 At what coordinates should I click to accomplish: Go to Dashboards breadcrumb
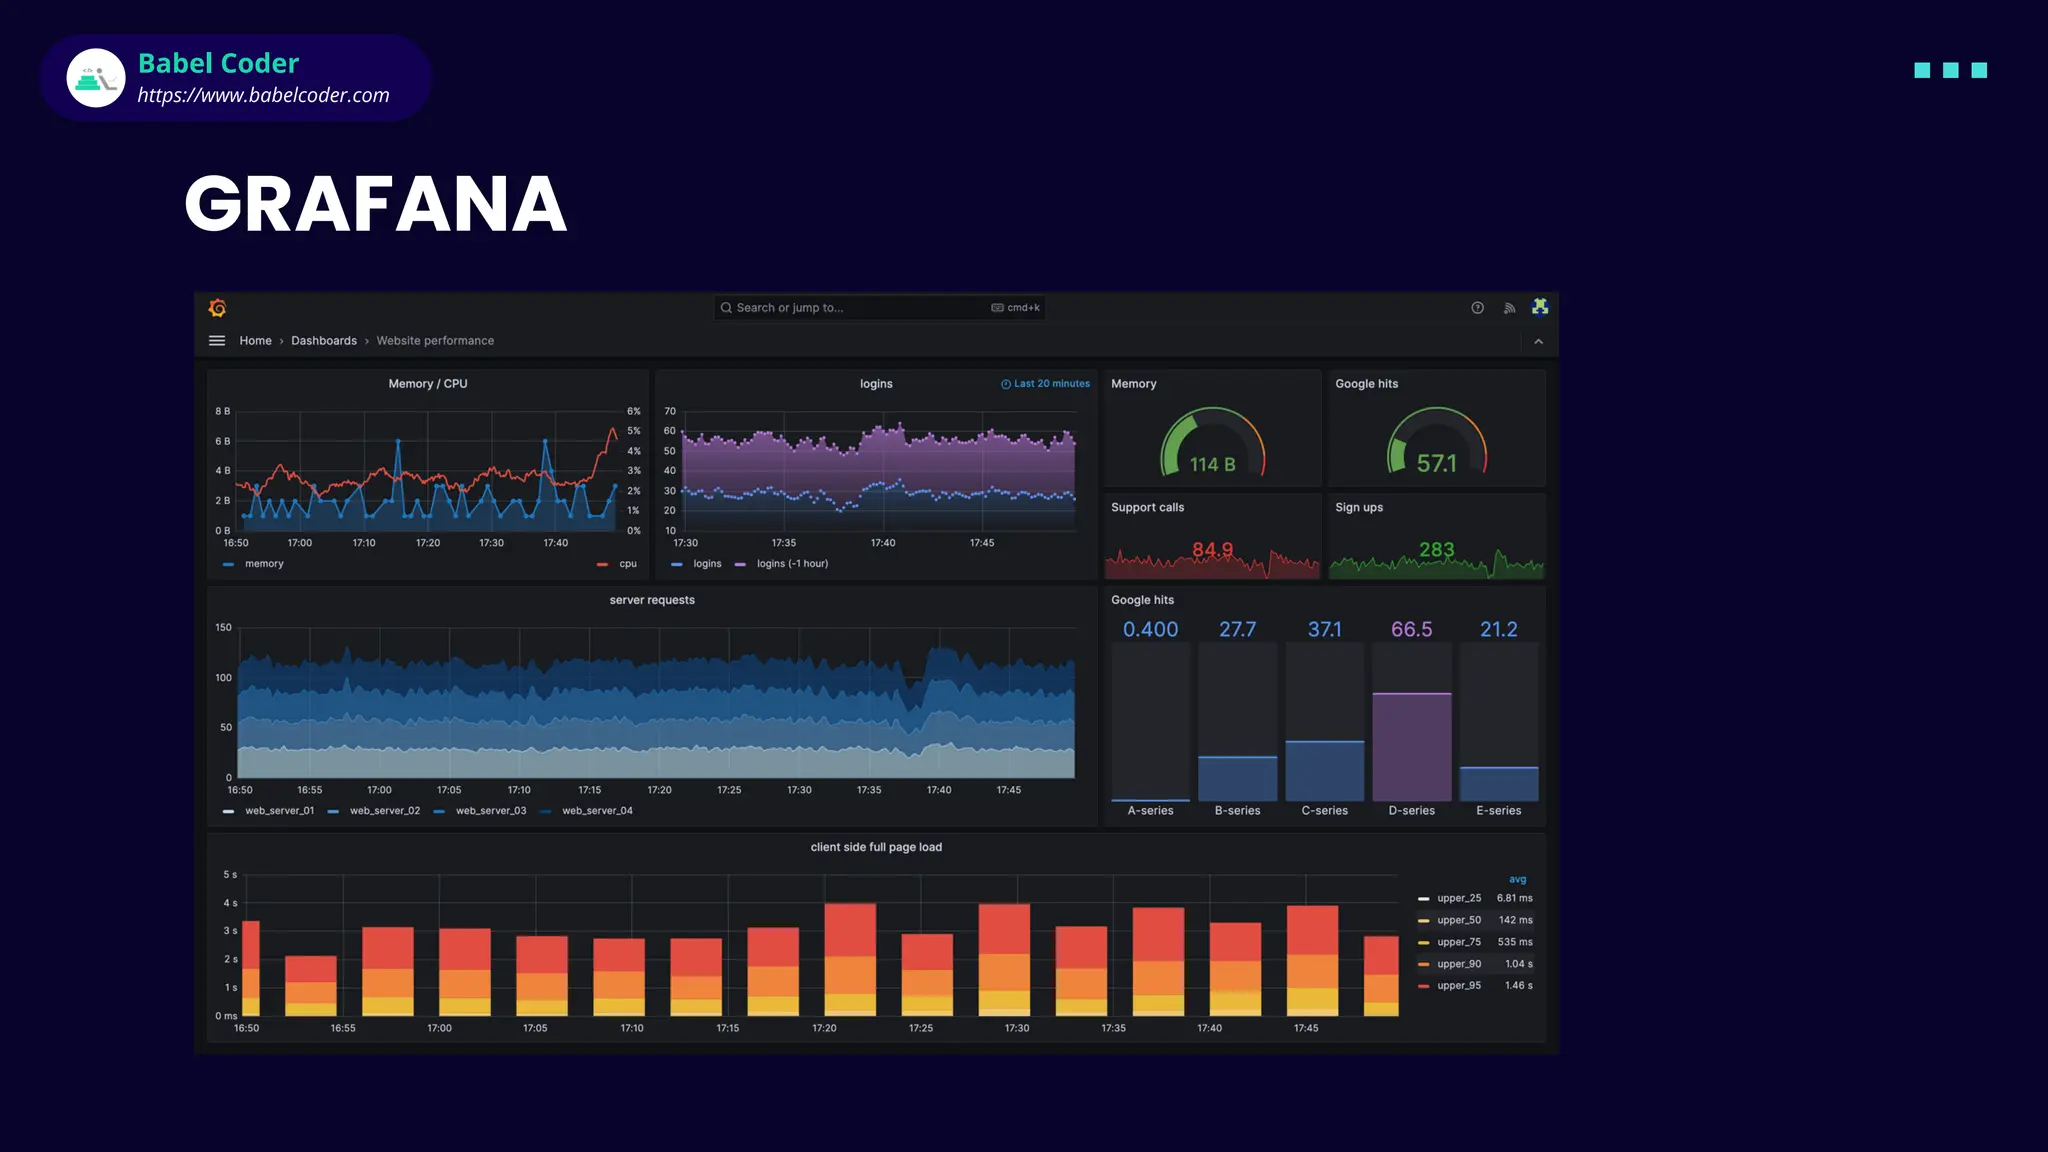(x=324, y=341)
